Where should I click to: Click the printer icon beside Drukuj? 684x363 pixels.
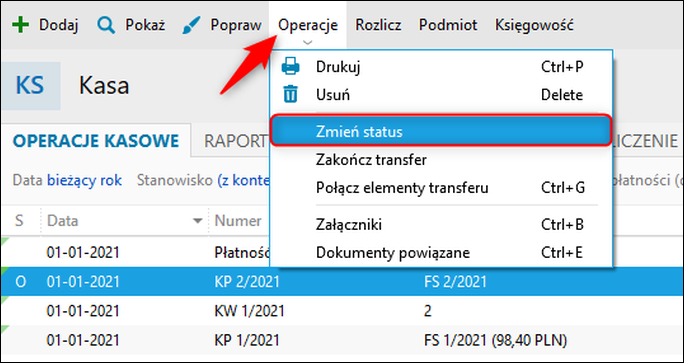291,67
